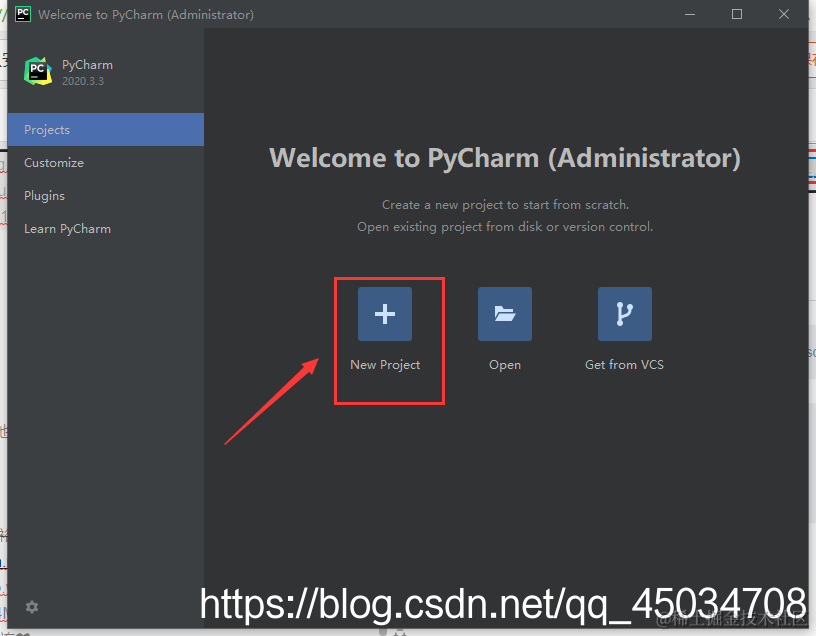The width and height of the screenshot is (816, 636).
Task: Maximize the PyCharm welcome window
Action: pos(737,14)
